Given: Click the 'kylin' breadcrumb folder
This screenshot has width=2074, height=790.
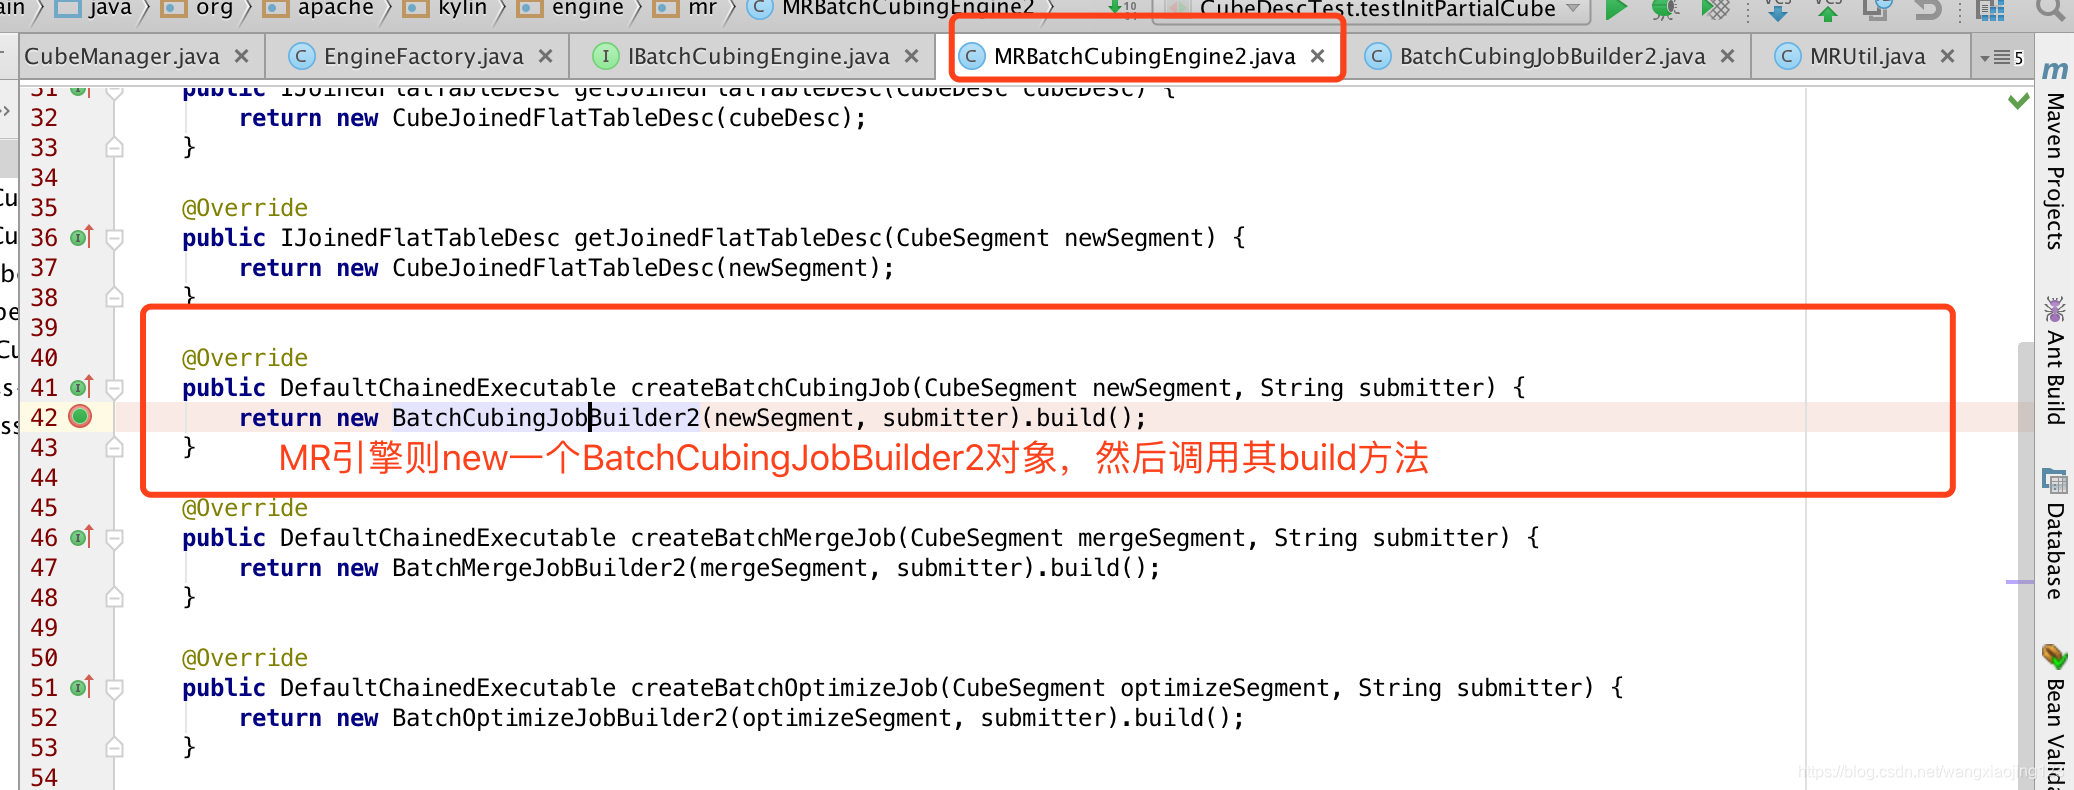Looking at the screenshot, I should tap(445, 9).
